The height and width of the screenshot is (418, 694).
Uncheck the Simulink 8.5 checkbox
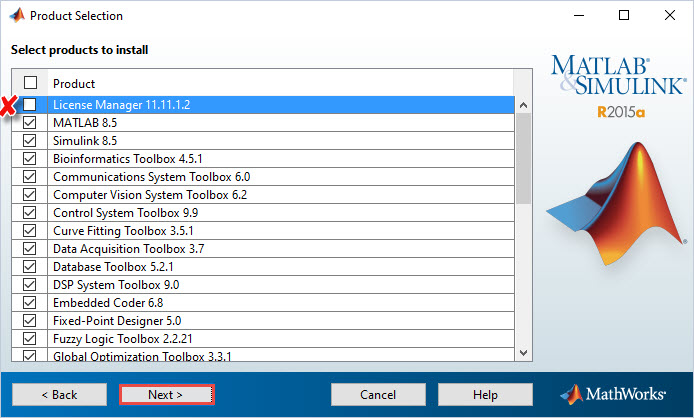pyautogui.click(x=30, y=141)
